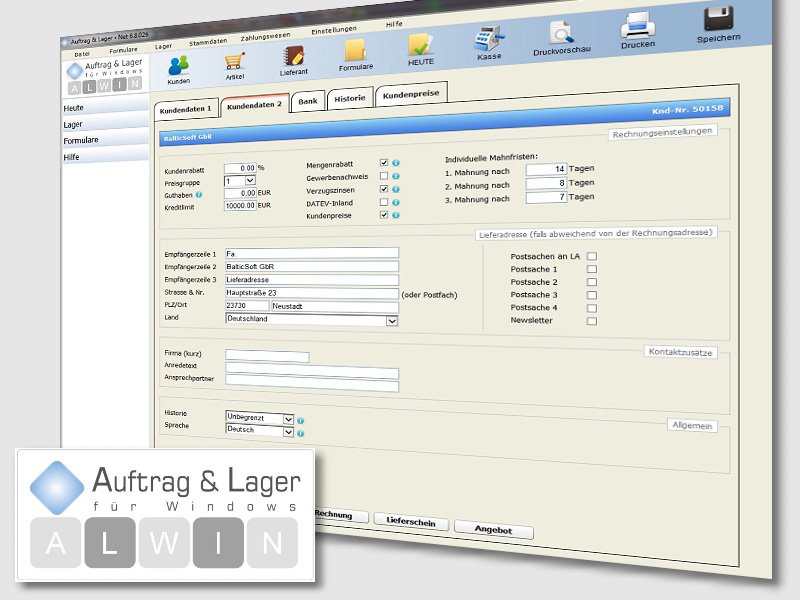The image size is (800, 600).
Task: Switch to the Kundendaten 2 tab
Action: [x=255, y=105]
